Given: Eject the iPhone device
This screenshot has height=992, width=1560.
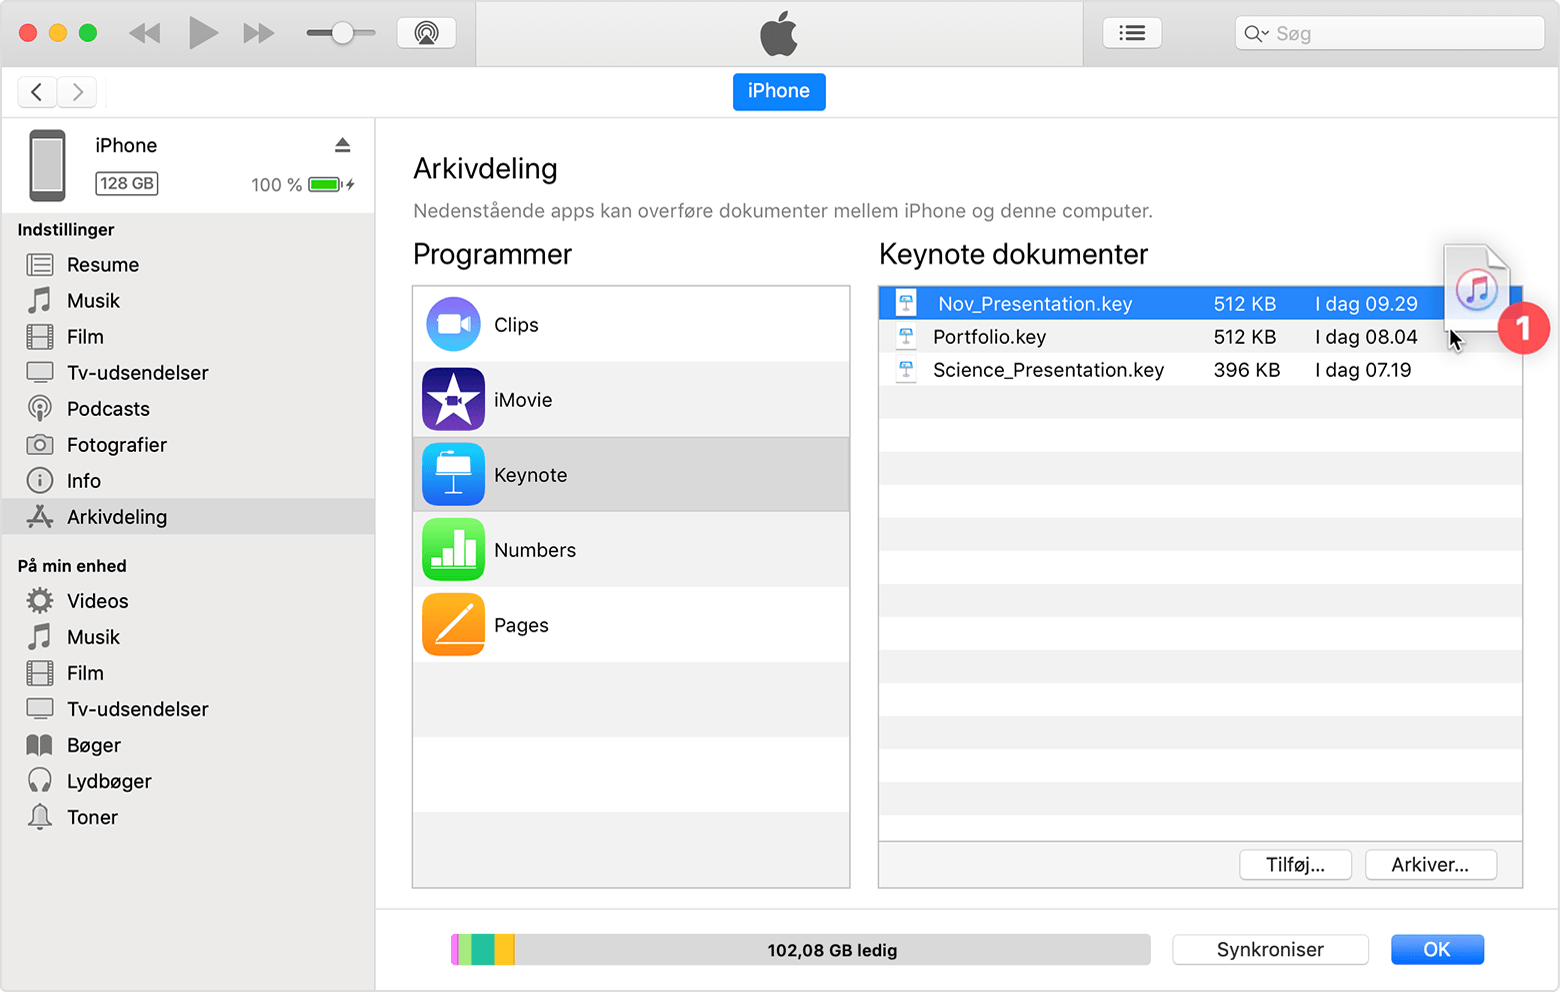Looking at the screenshot, I should (342, 145).
